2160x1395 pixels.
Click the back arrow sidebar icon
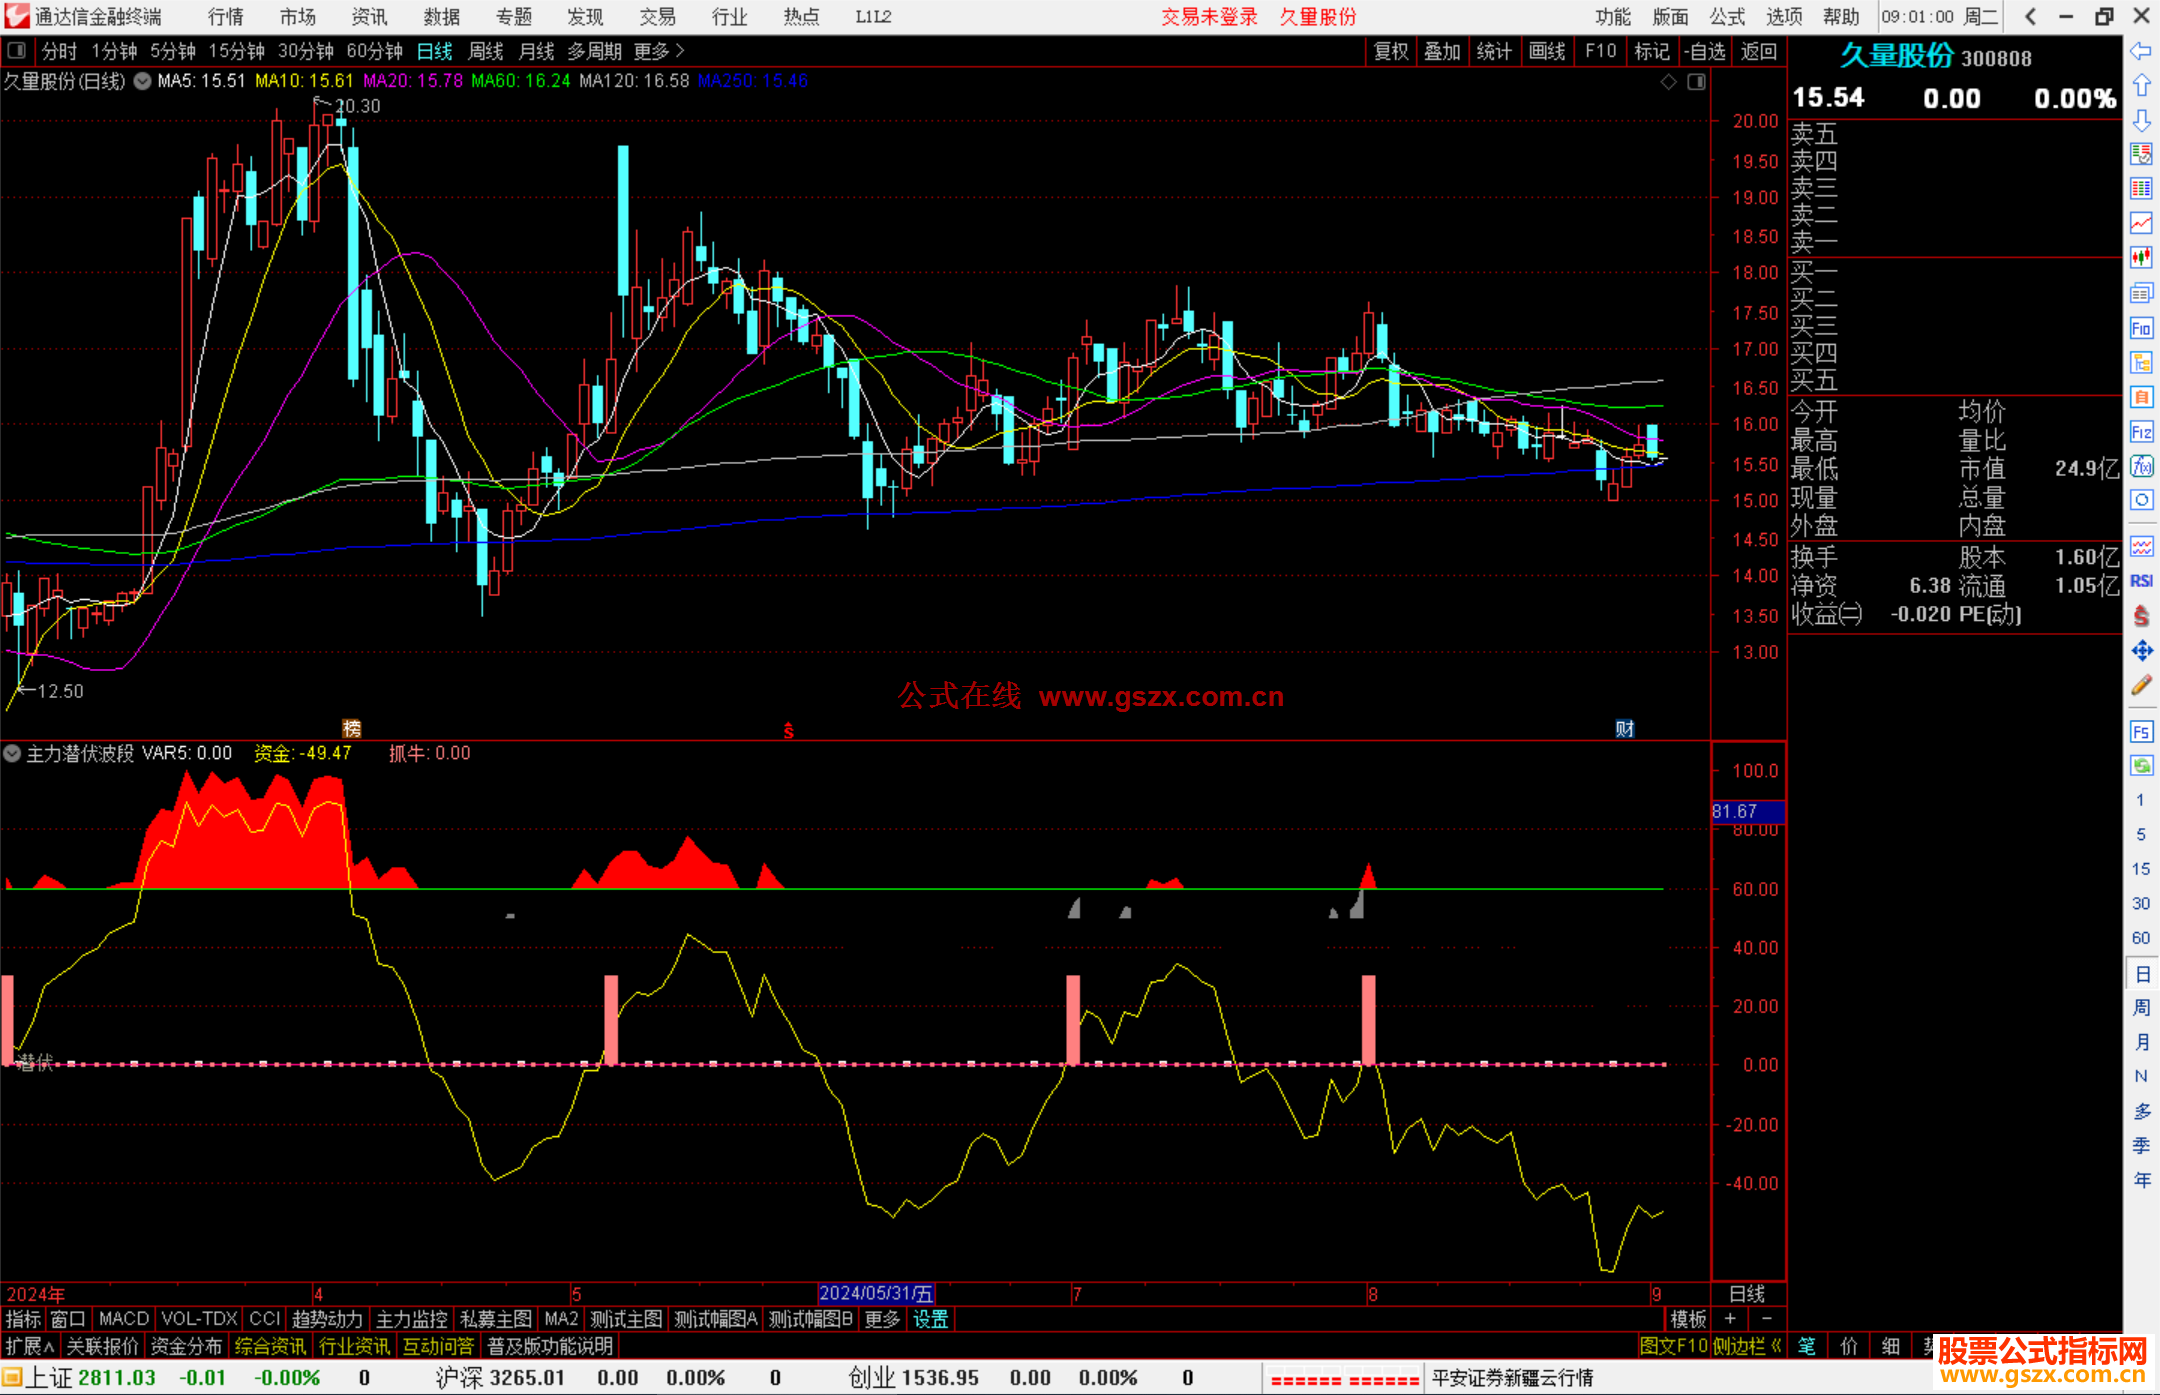coord(2141,51)
